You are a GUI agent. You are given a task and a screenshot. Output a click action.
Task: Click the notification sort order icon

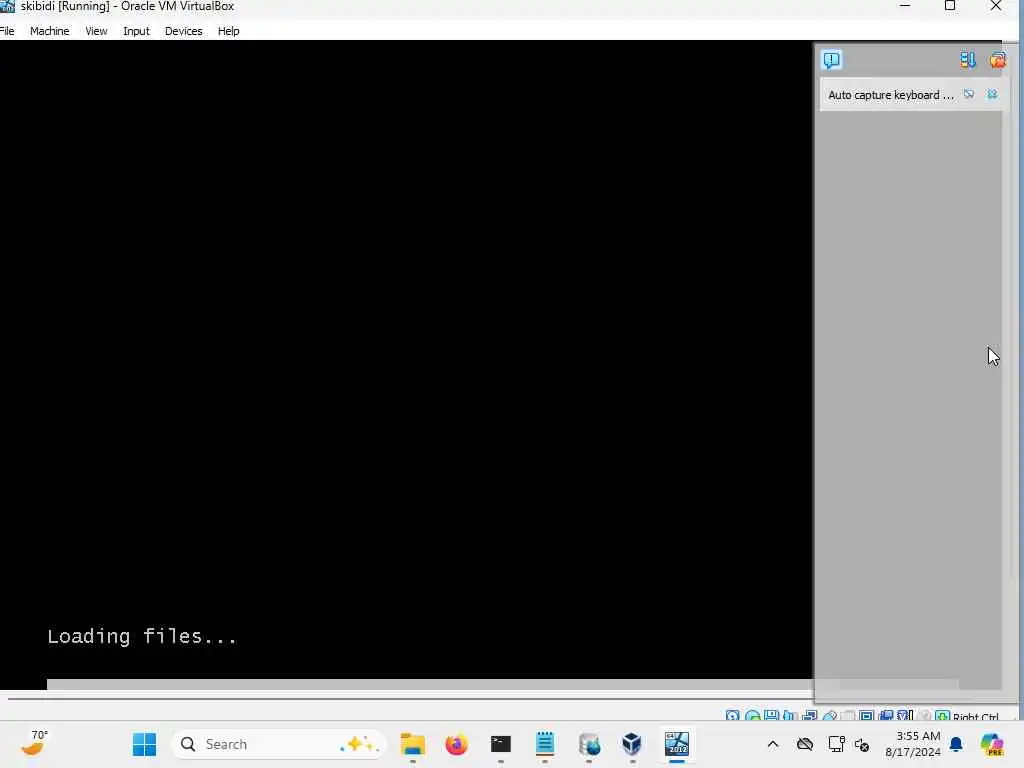968,60
